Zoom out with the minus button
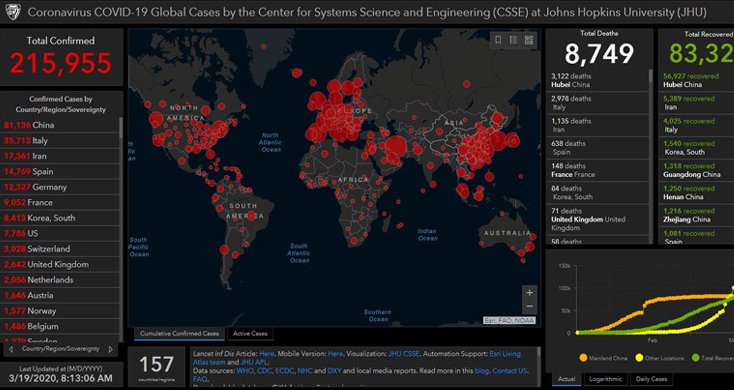Image resolution: width=734 pixels, height=390 pixels. click(x=529, y=307)
